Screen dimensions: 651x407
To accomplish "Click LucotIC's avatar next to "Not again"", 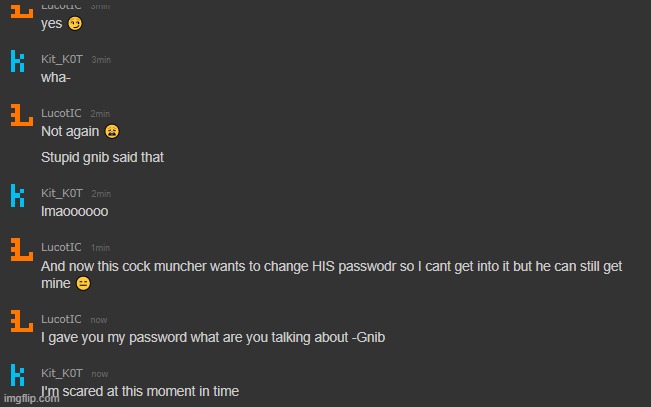I will (x=18, y=117).
